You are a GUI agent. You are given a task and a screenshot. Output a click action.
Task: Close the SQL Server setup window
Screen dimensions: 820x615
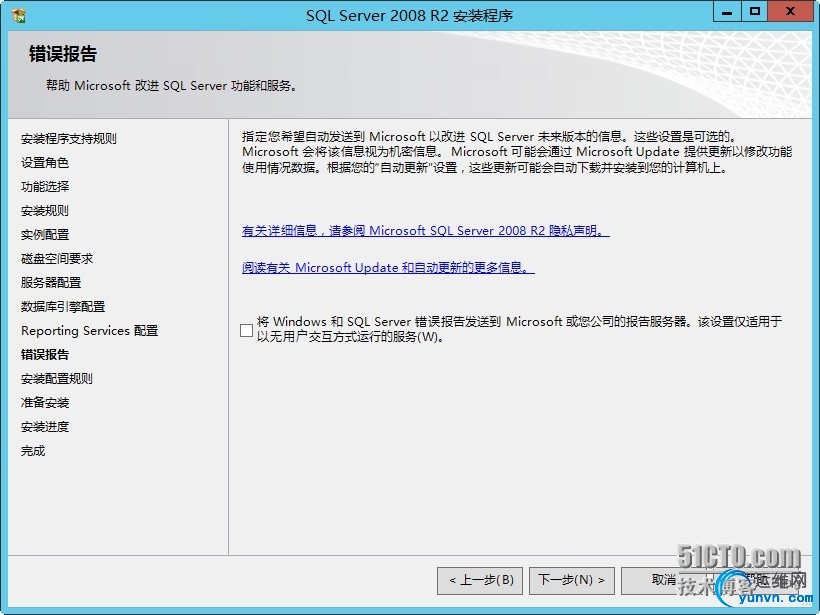790,12
